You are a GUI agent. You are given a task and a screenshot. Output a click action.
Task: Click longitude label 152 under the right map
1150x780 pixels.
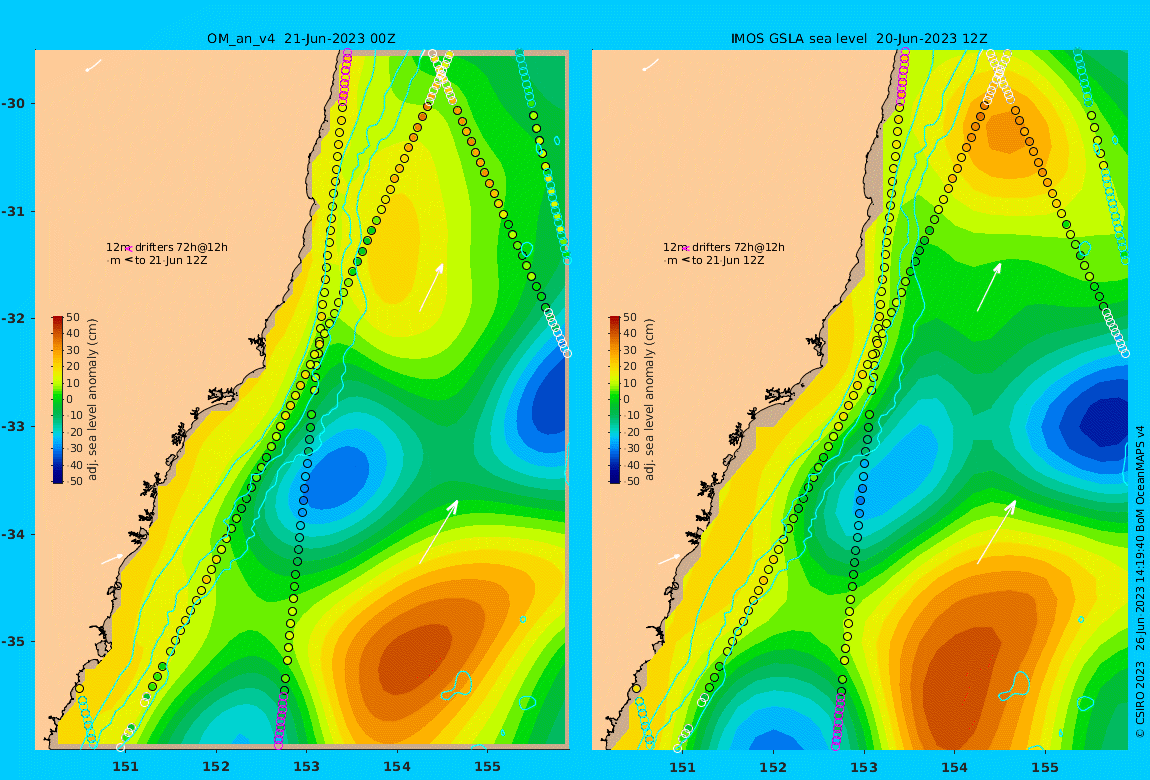(x=774, y=767)
